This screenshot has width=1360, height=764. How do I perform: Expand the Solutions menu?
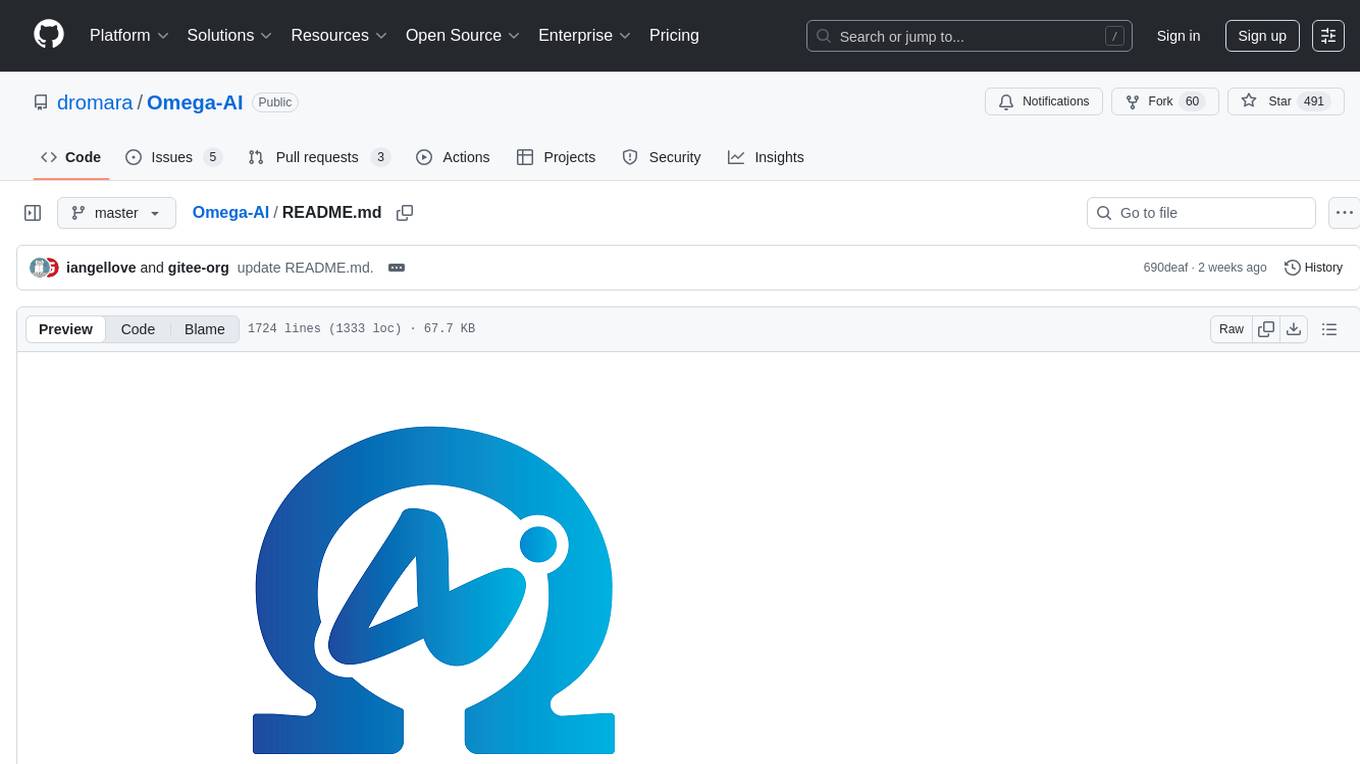tap(229, 35)
